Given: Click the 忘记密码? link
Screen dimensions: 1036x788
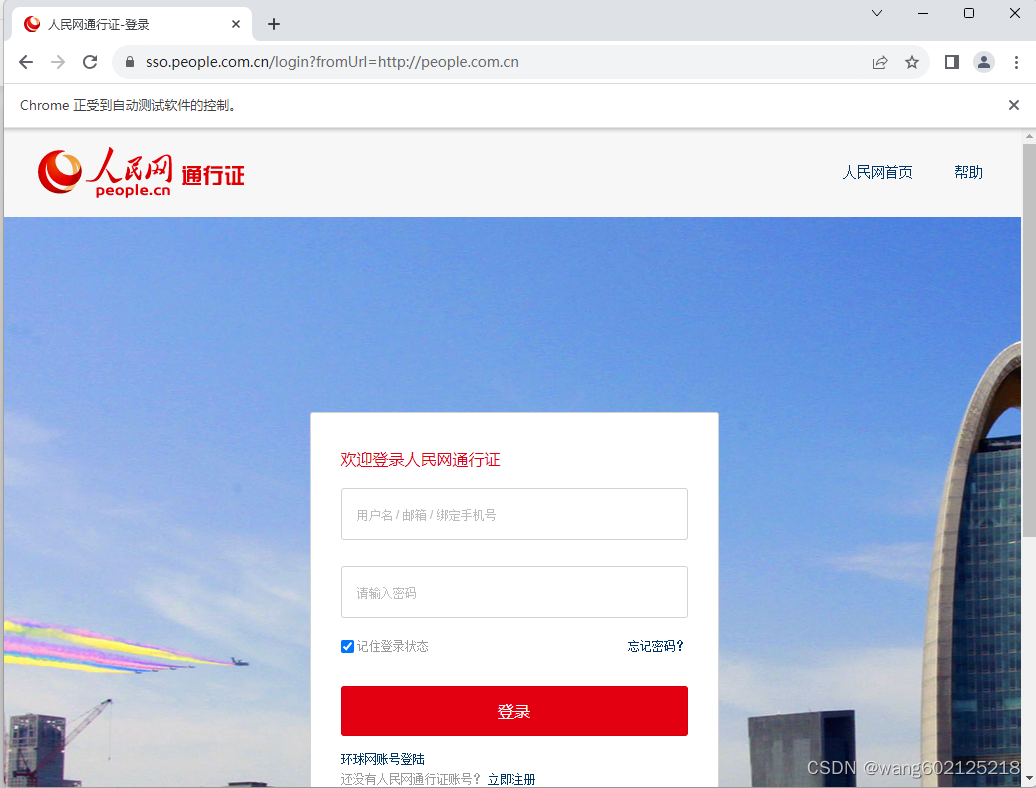Looking at the screenshot, I should pos(655,646).
